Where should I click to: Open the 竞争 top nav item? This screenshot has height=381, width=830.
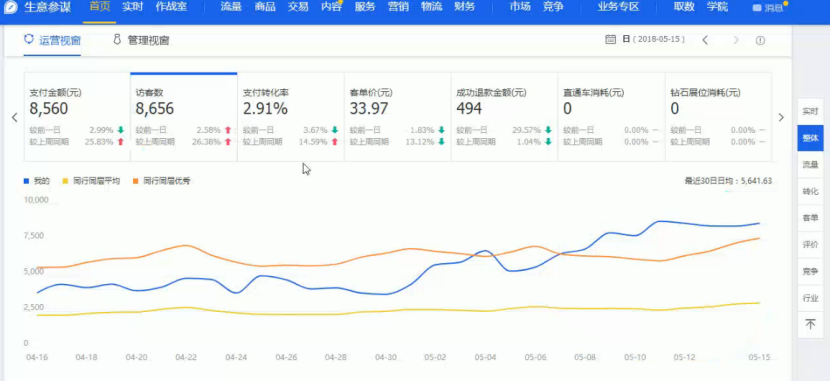click(553, 7)
